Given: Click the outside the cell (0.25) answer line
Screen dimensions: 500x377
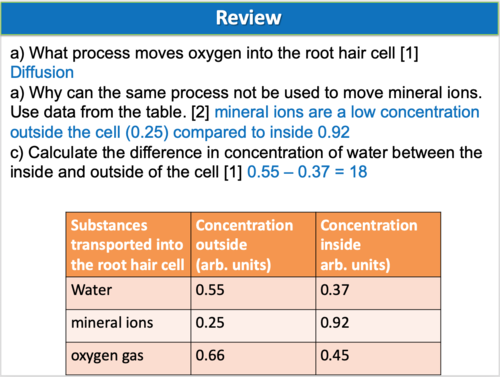Looking at the screenshot, I should (x=180, y=132).
